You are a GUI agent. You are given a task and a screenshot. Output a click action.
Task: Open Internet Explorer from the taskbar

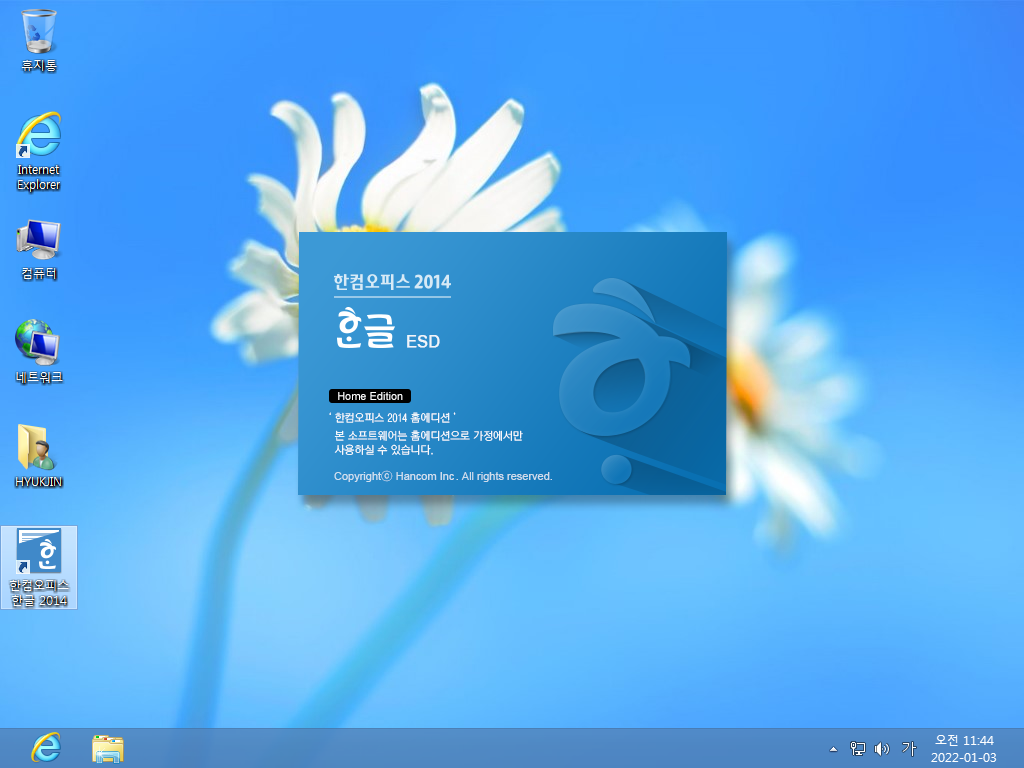point(46,748)
